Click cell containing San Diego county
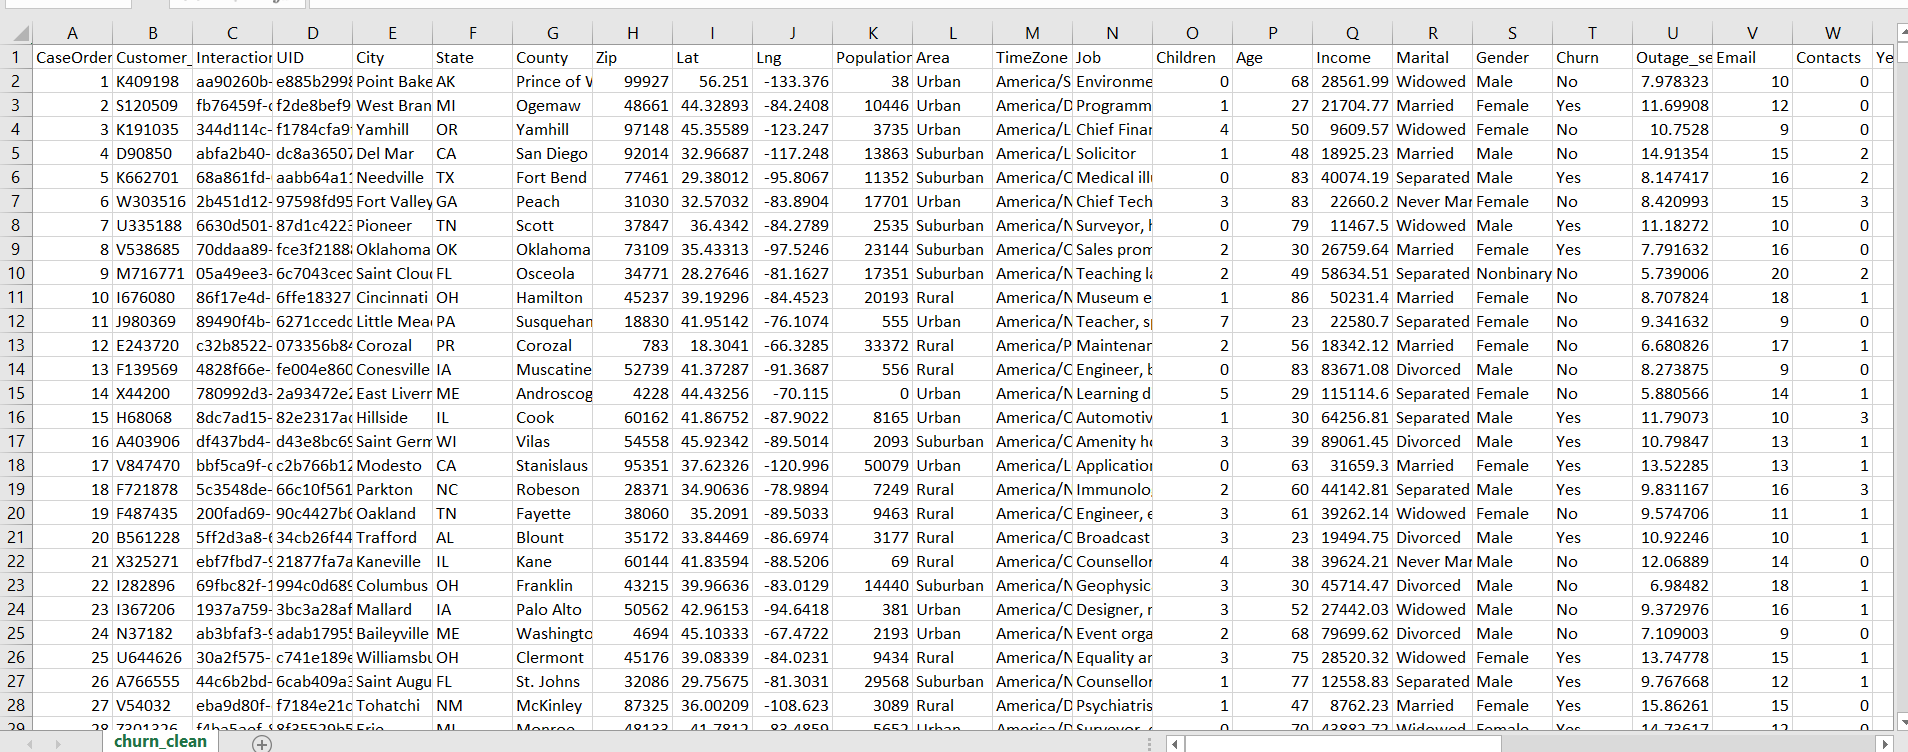The image size is (1908, 752). point(551,153)
